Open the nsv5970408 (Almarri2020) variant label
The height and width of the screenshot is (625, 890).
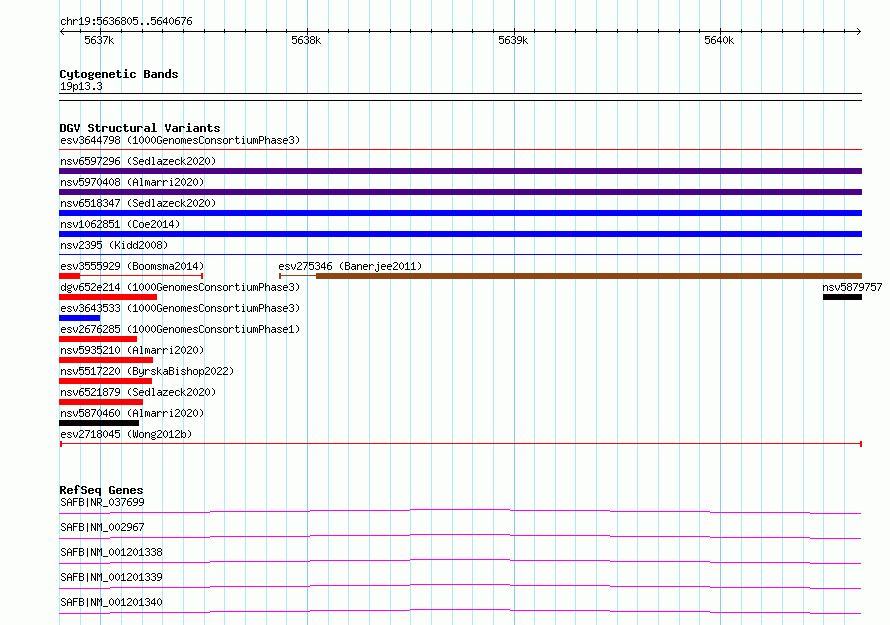coord(132,182)
